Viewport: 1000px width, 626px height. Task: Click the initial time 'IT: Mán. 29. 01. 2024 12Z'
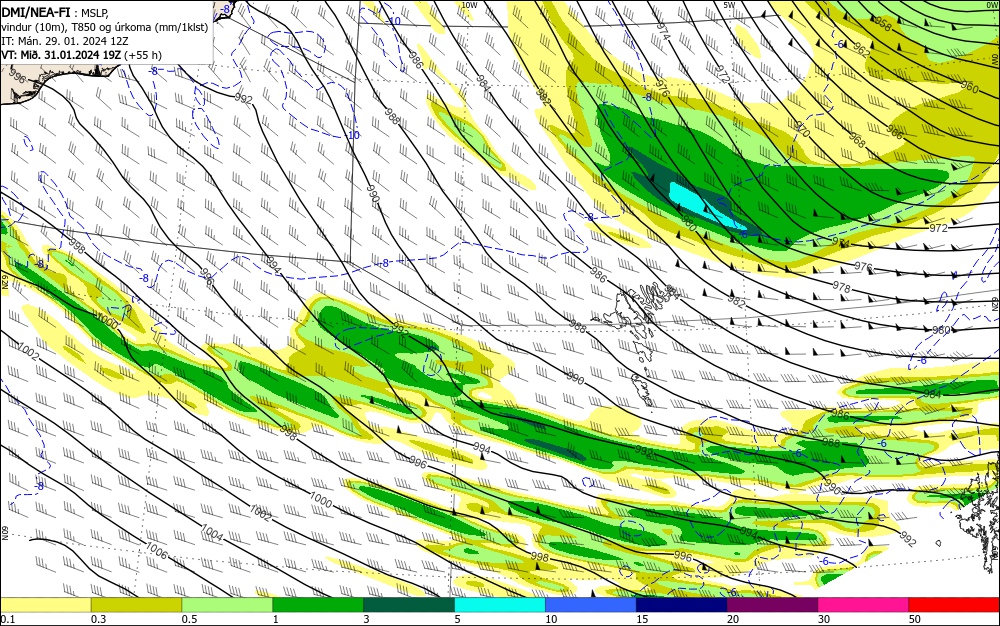click(x=64, y=41)
